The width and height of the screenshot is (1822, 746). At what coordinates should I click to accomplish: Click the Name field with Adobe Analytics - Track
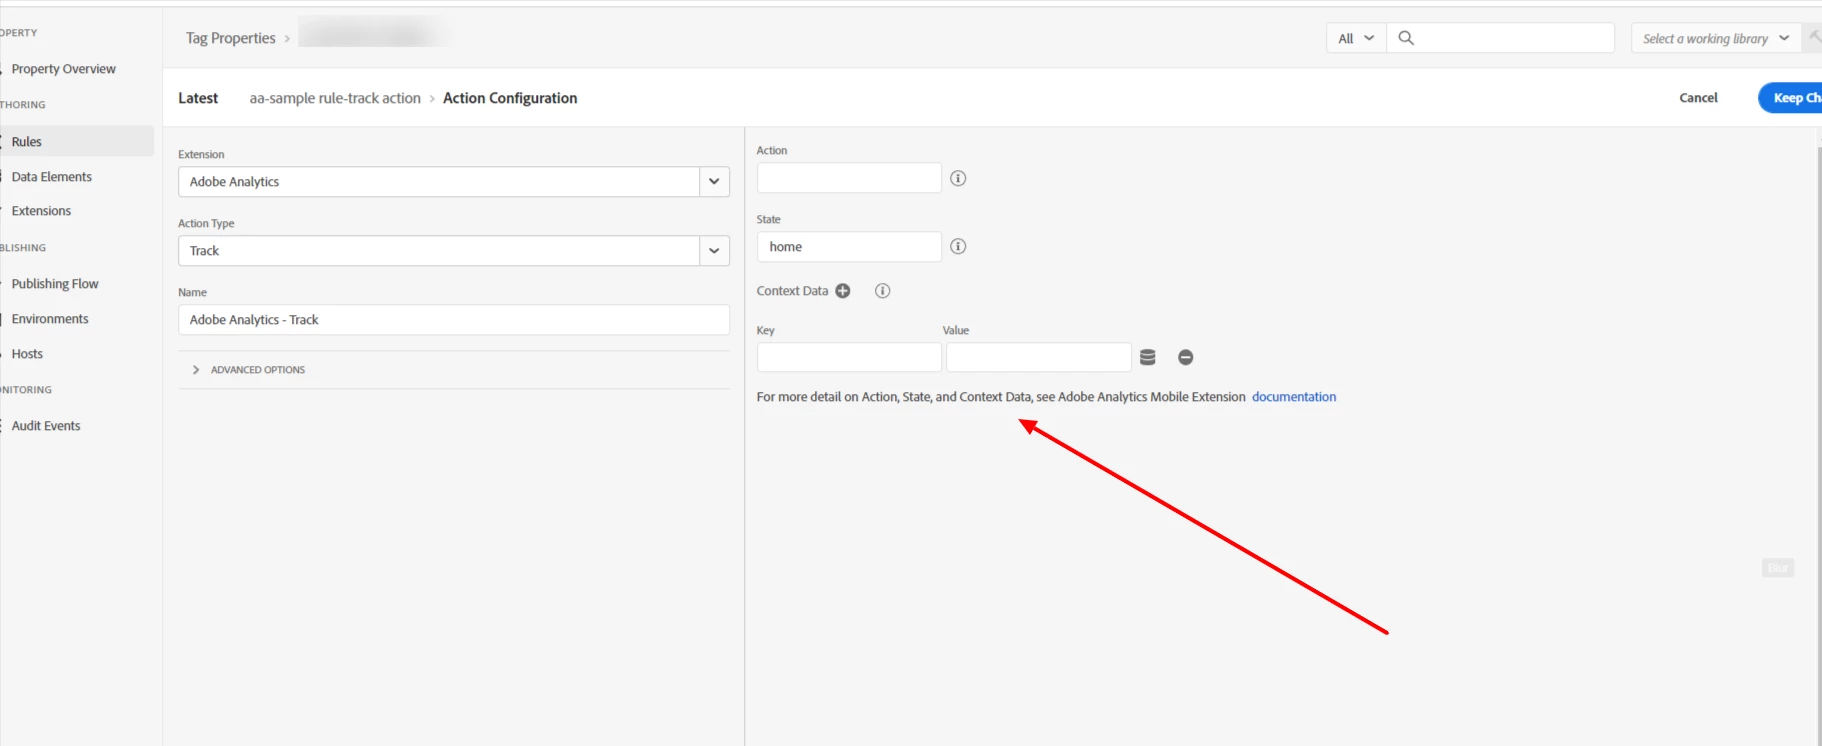(x=454, y=320)
